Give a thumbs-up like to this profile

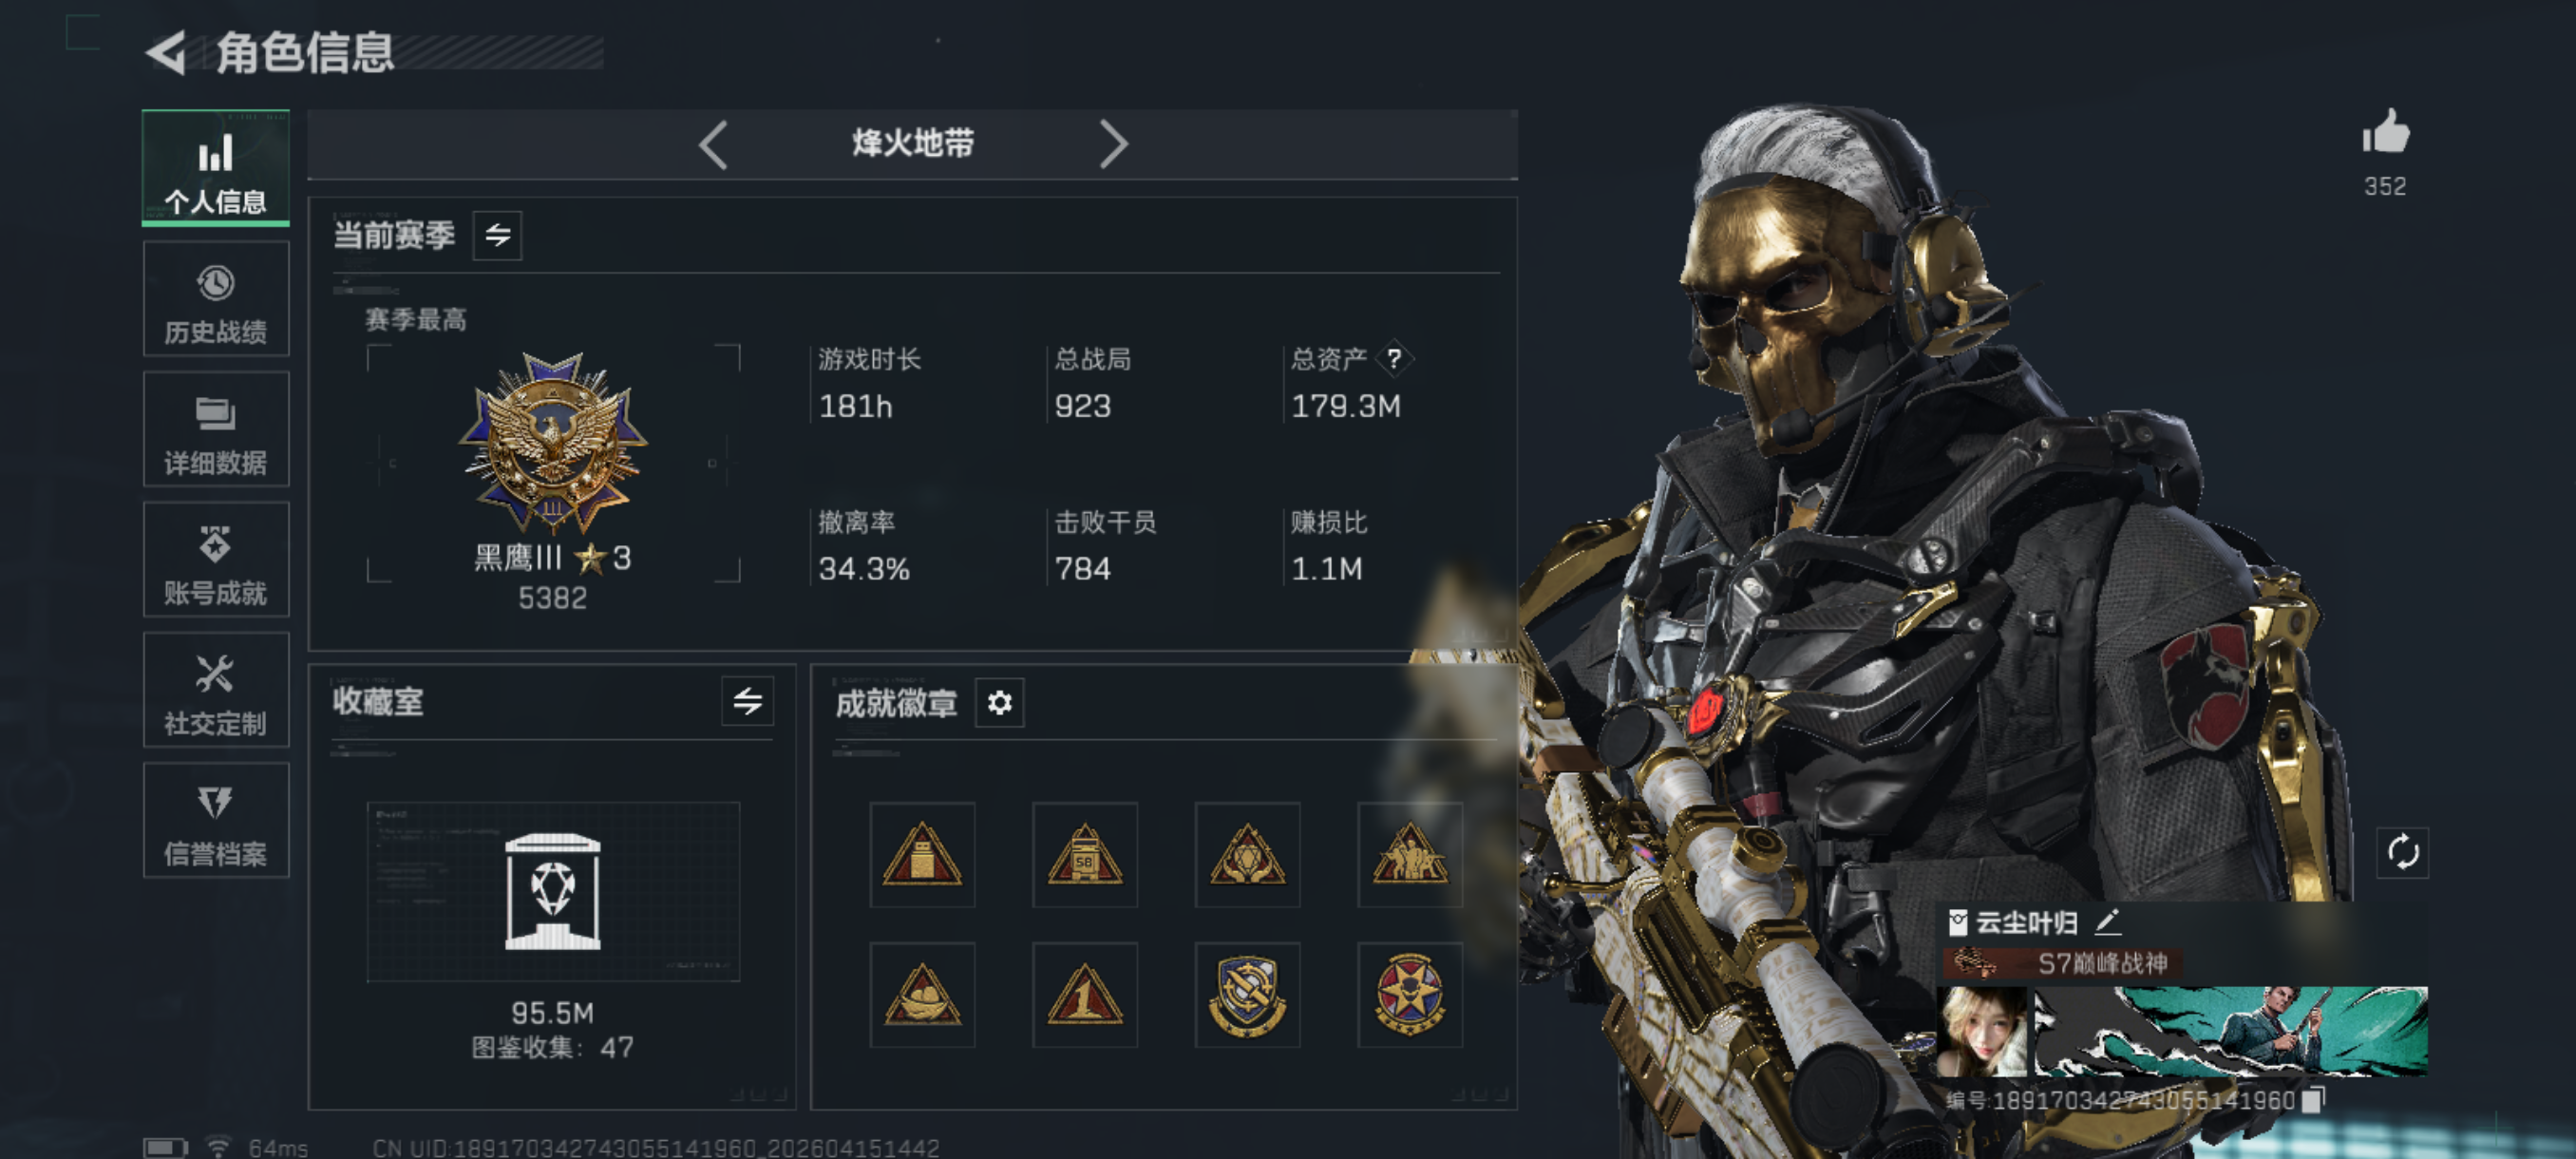click(2386, 133)
